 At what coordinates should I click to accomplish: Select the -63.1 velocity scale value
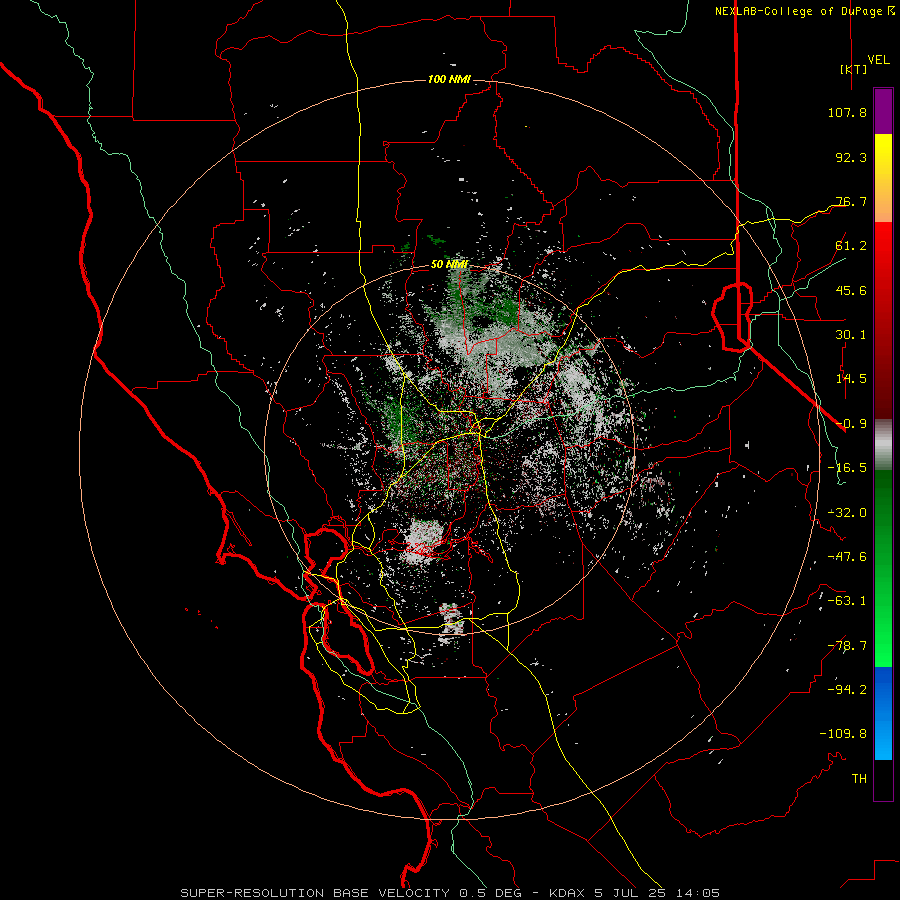[x=847, y=601]
